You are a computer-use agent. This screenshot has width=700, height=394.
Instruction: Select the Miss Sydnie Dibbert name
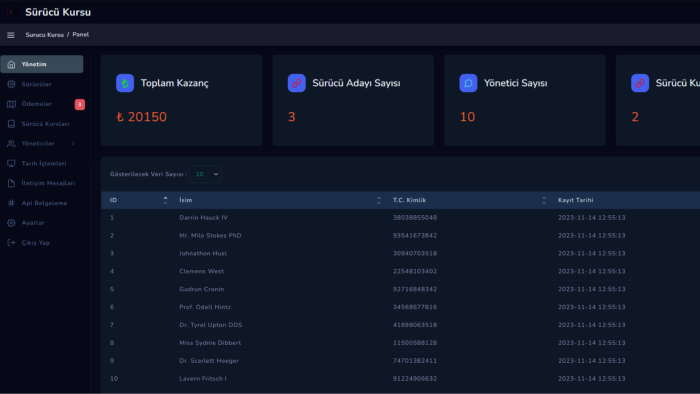point(210,343)
